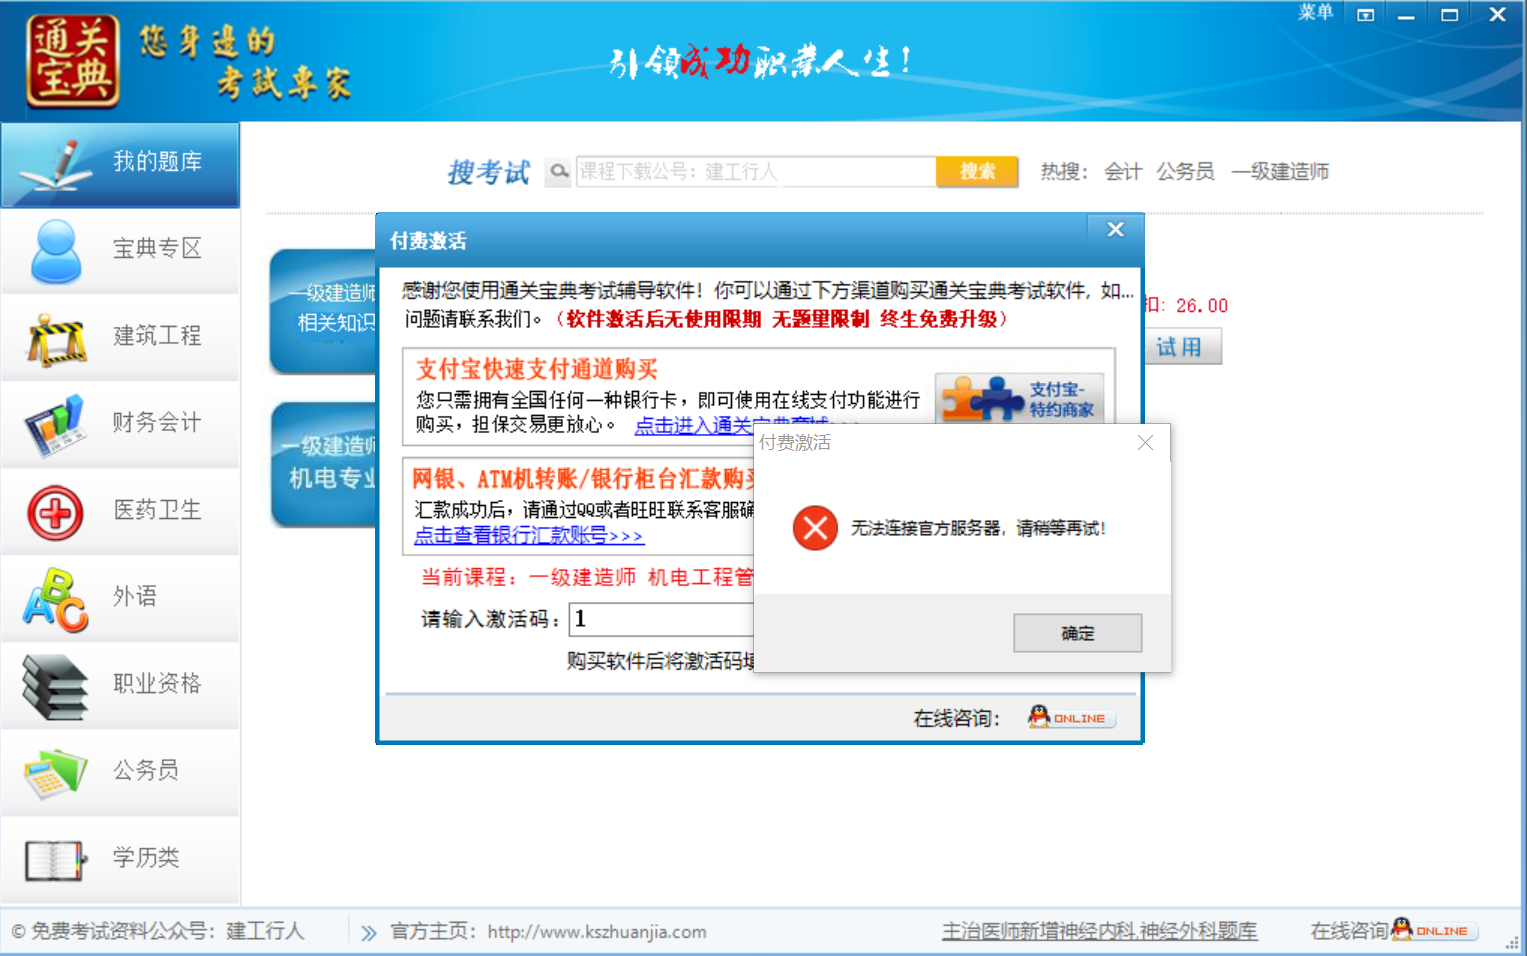The width and height of the screenshot is (1527, 956).
Task: Open the 我的题库 section
Action: tap(120, 165)
